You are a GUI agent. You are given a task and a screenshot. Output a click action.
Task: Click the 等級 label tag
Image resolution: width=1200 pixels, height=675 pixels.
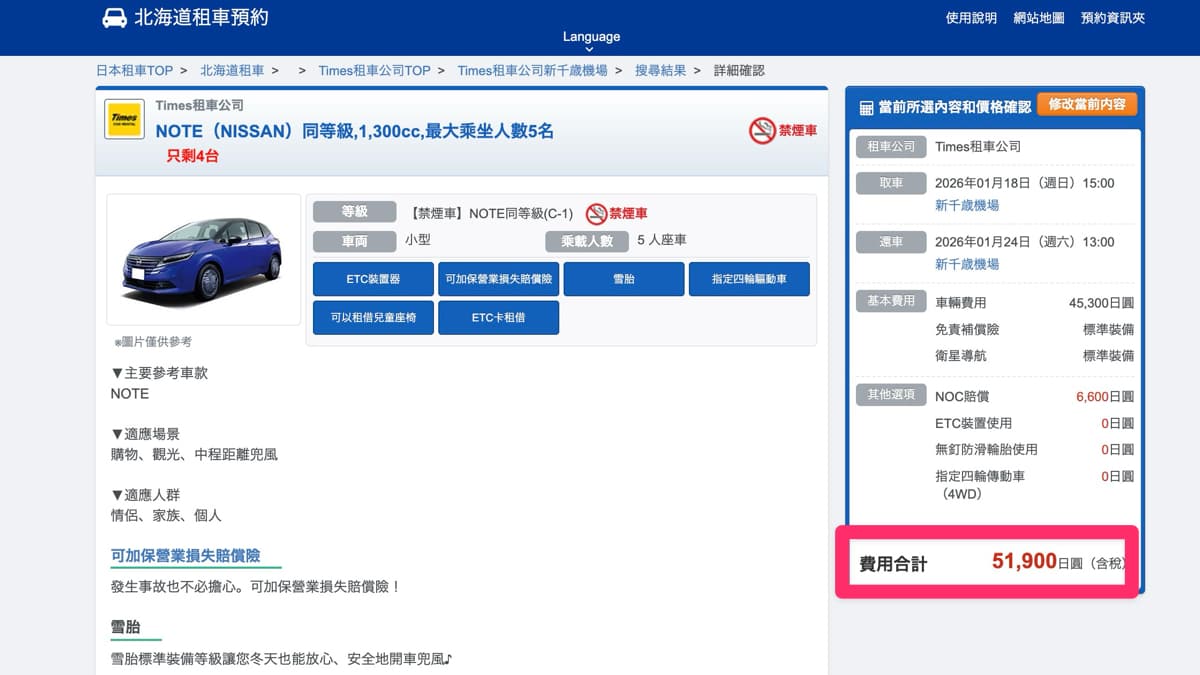point(355,212)
